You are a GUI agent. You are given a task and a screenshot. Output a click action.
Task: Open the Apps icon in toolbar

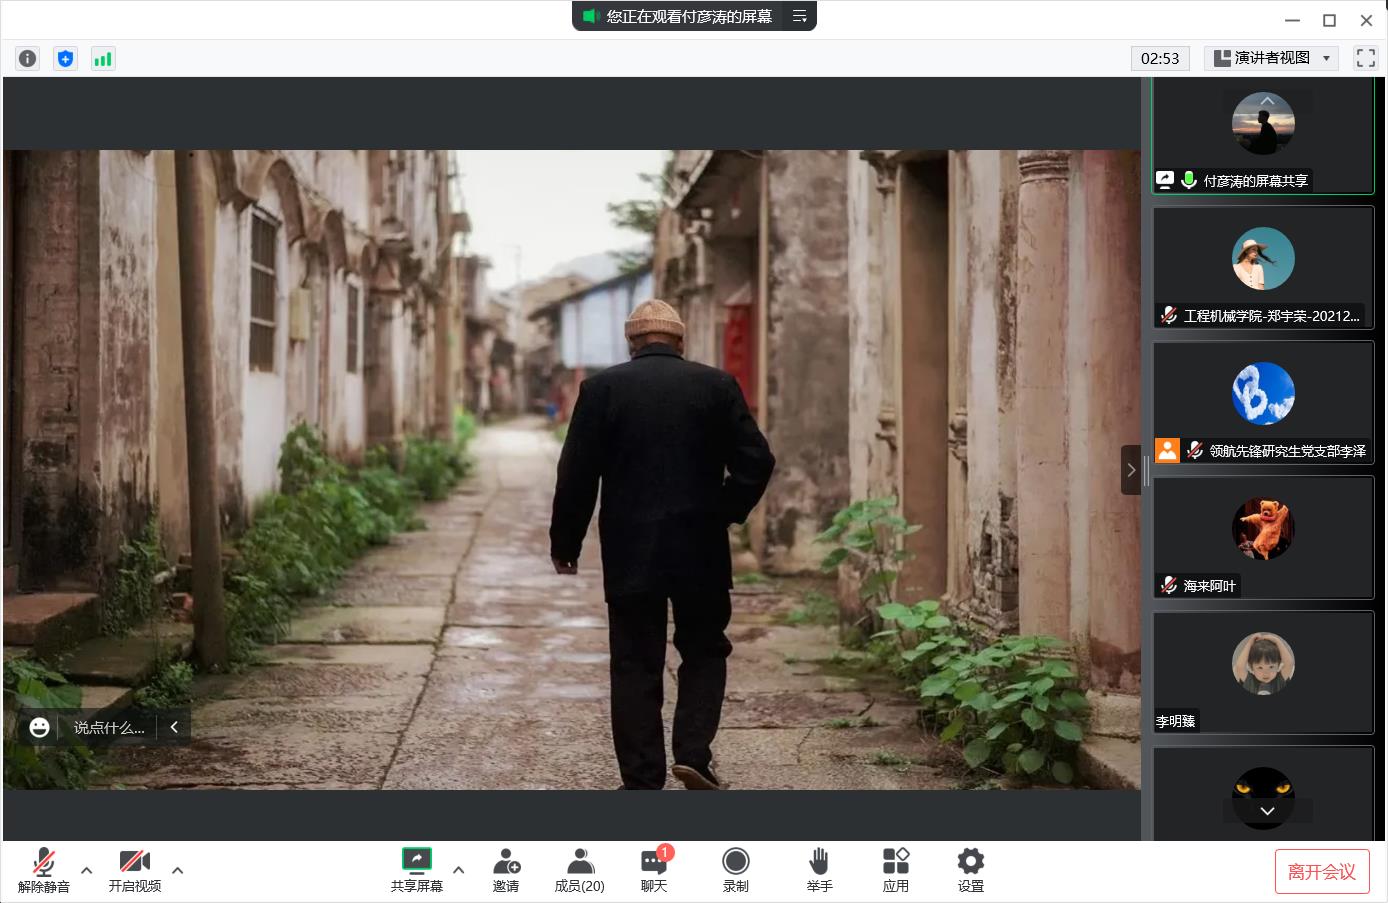(895, 869)
